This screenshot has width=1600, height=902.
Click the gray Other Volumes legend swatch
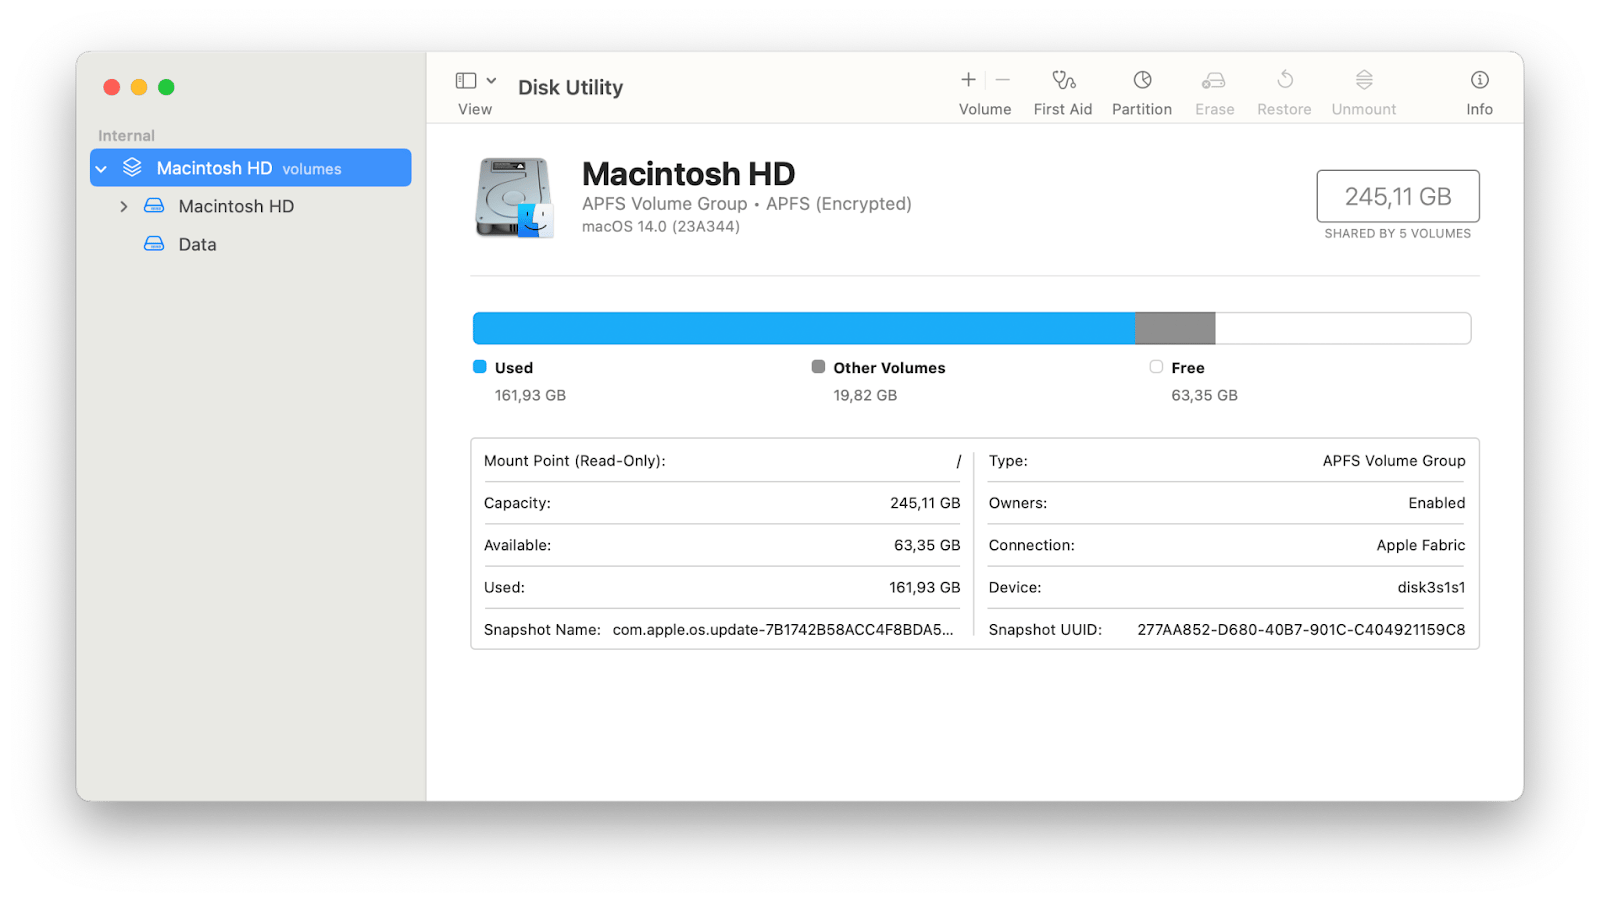[818, 367]
